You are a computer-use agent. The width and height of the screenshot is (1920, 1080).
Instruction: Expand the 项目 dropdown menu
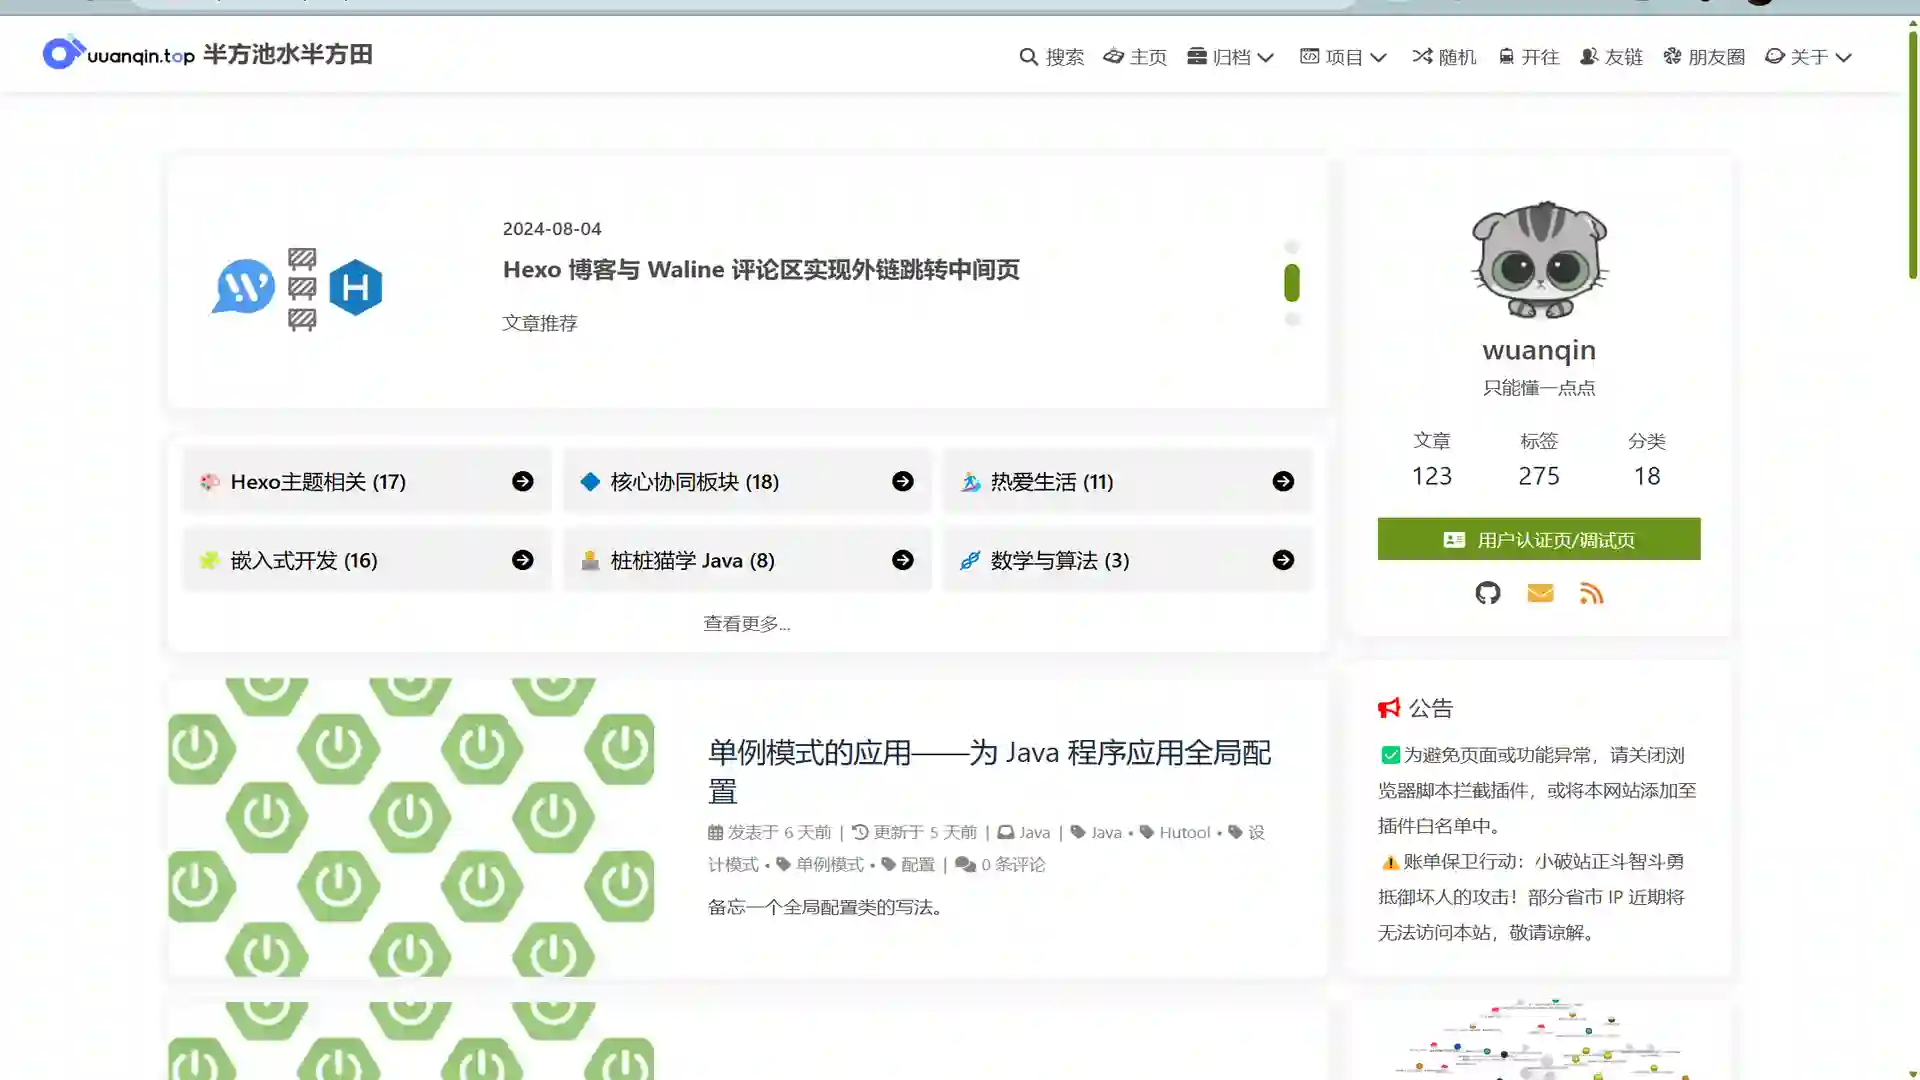(x=1343, y=57)
